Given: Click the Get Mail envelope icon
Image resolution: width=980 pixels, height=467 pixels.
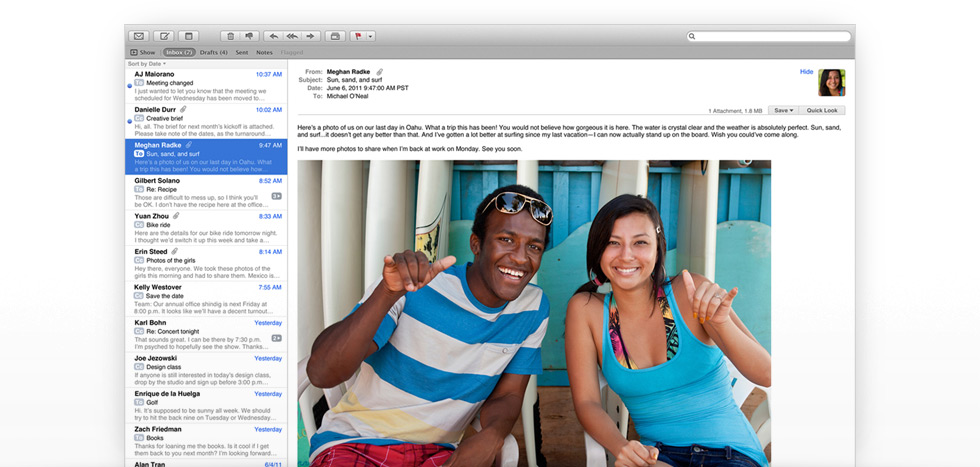Looking at the screenshot, I should (139, 36).
